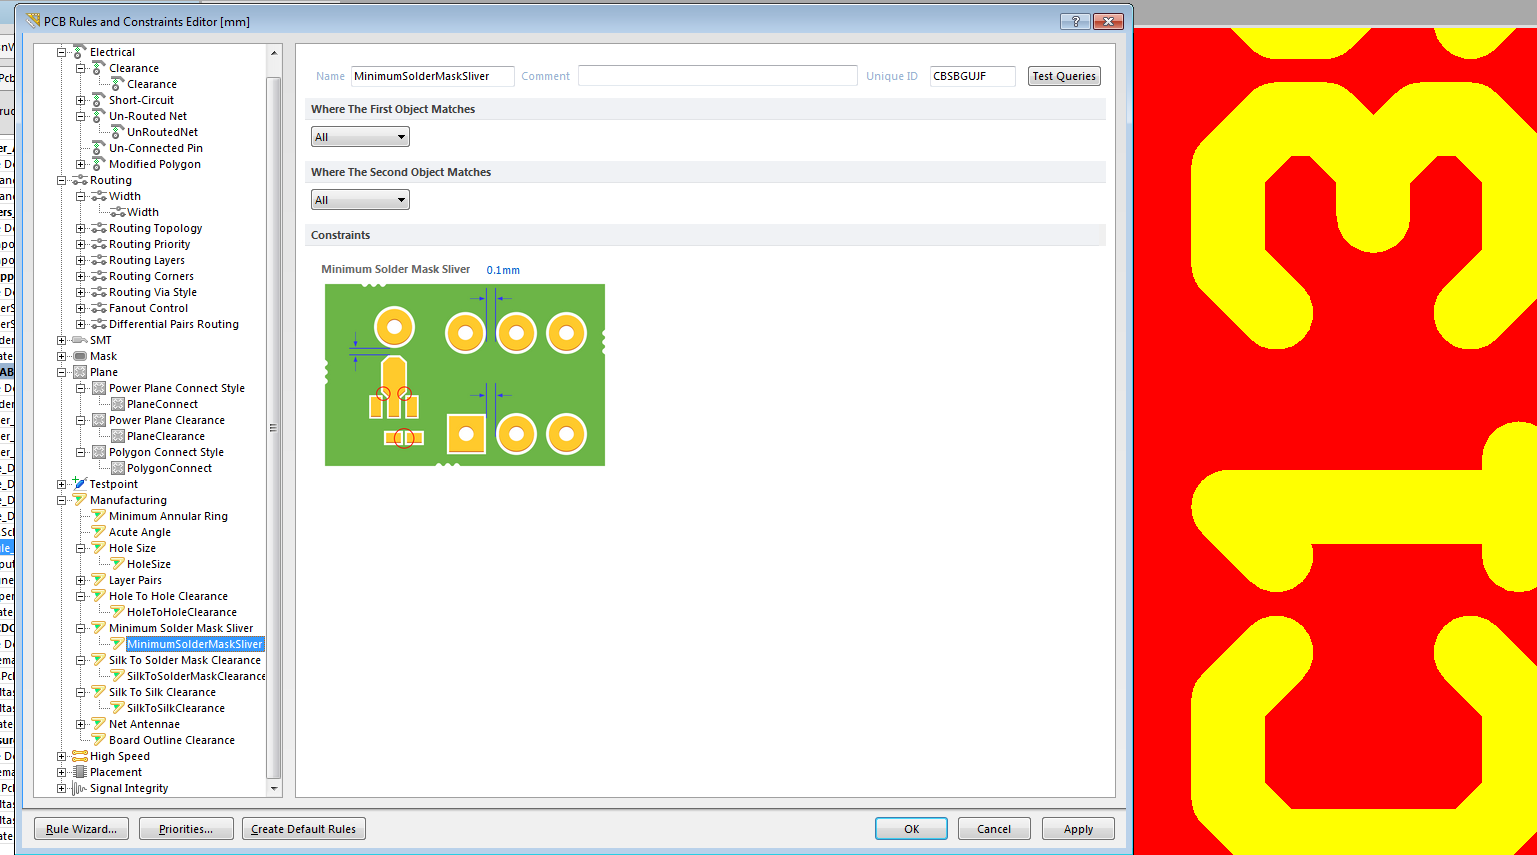Click into the Comment field
Viewport: 1537px width, 855px height.
[x=717, y=76]
